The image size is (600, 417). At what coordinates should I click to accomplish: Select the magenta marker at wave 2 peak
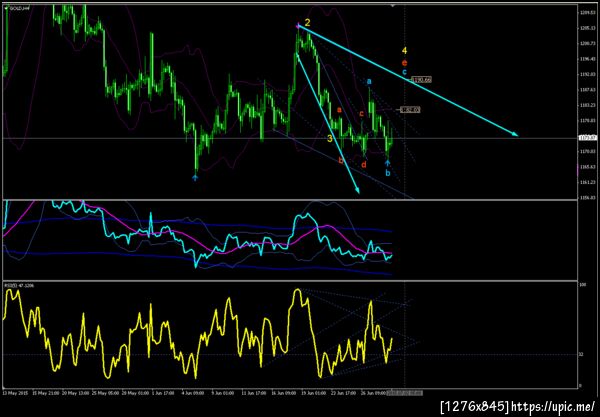[298, 26]
